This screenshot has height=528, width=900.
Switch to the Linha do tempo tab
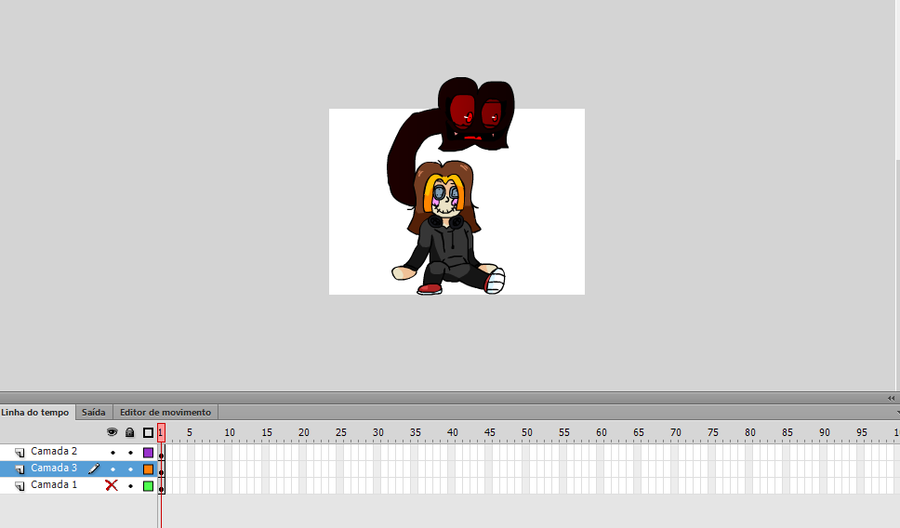click(35, 412)
